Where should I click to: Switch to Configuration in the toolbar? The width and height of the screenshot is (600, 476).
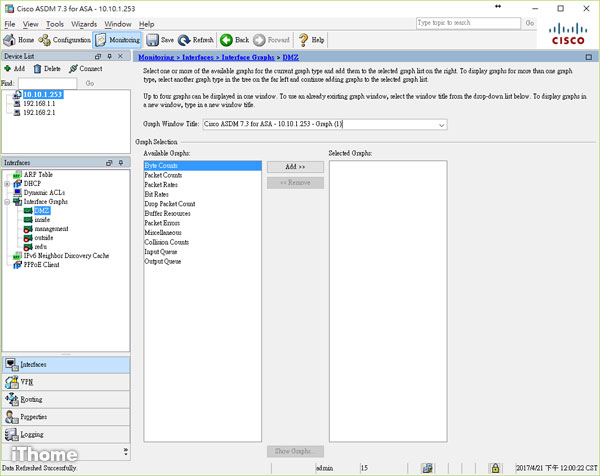(x=64, y=40)
